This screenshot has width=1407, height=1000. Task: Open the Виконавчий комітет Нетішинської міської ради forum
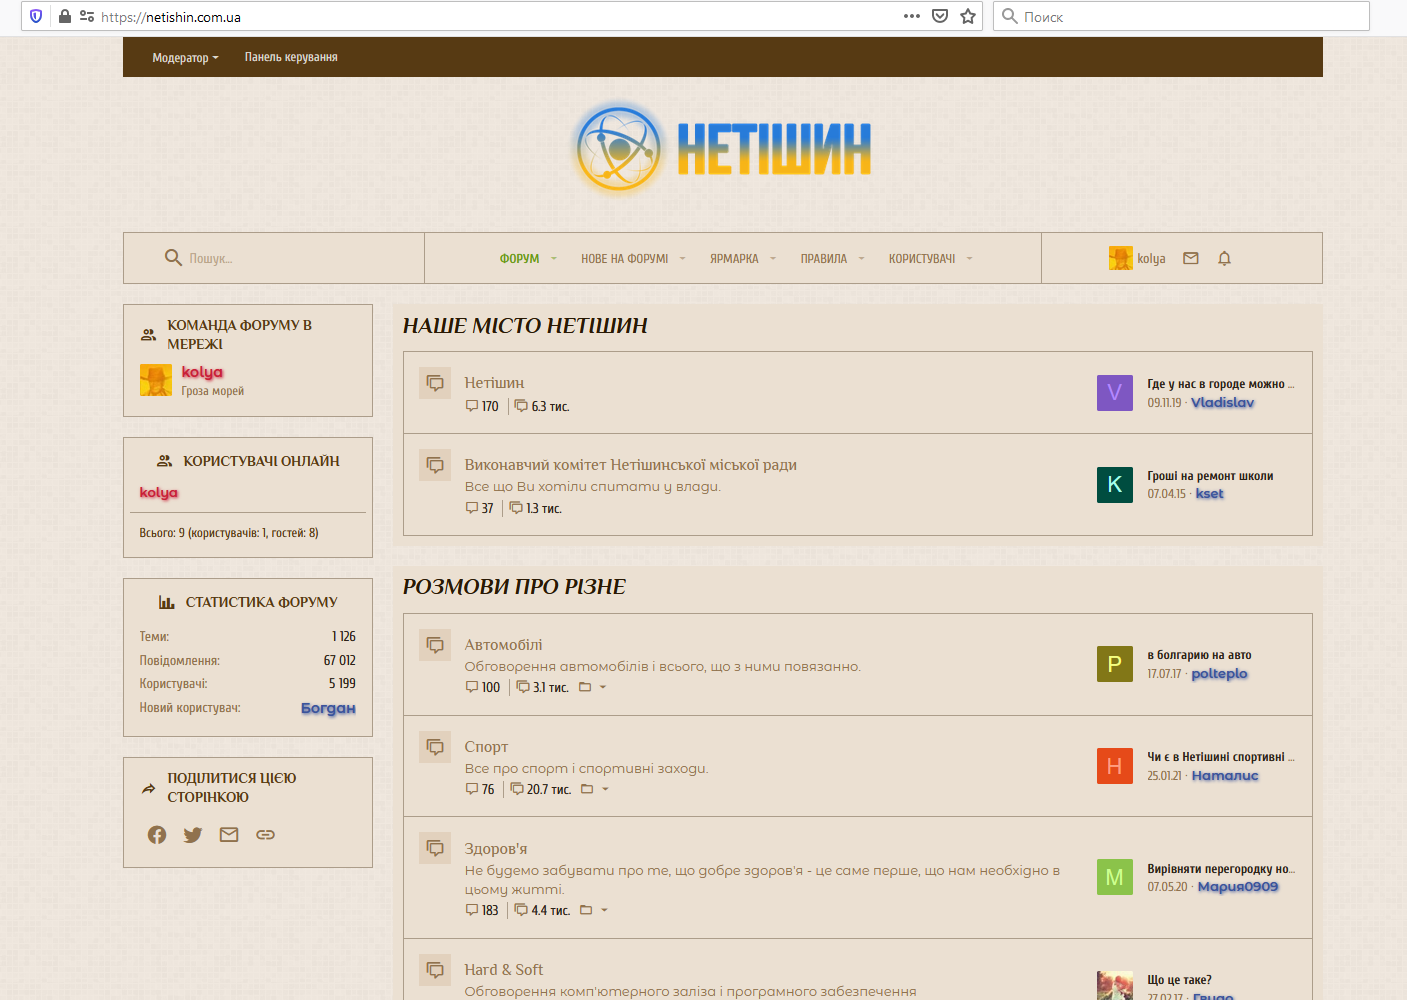click(x=630, y=465)
